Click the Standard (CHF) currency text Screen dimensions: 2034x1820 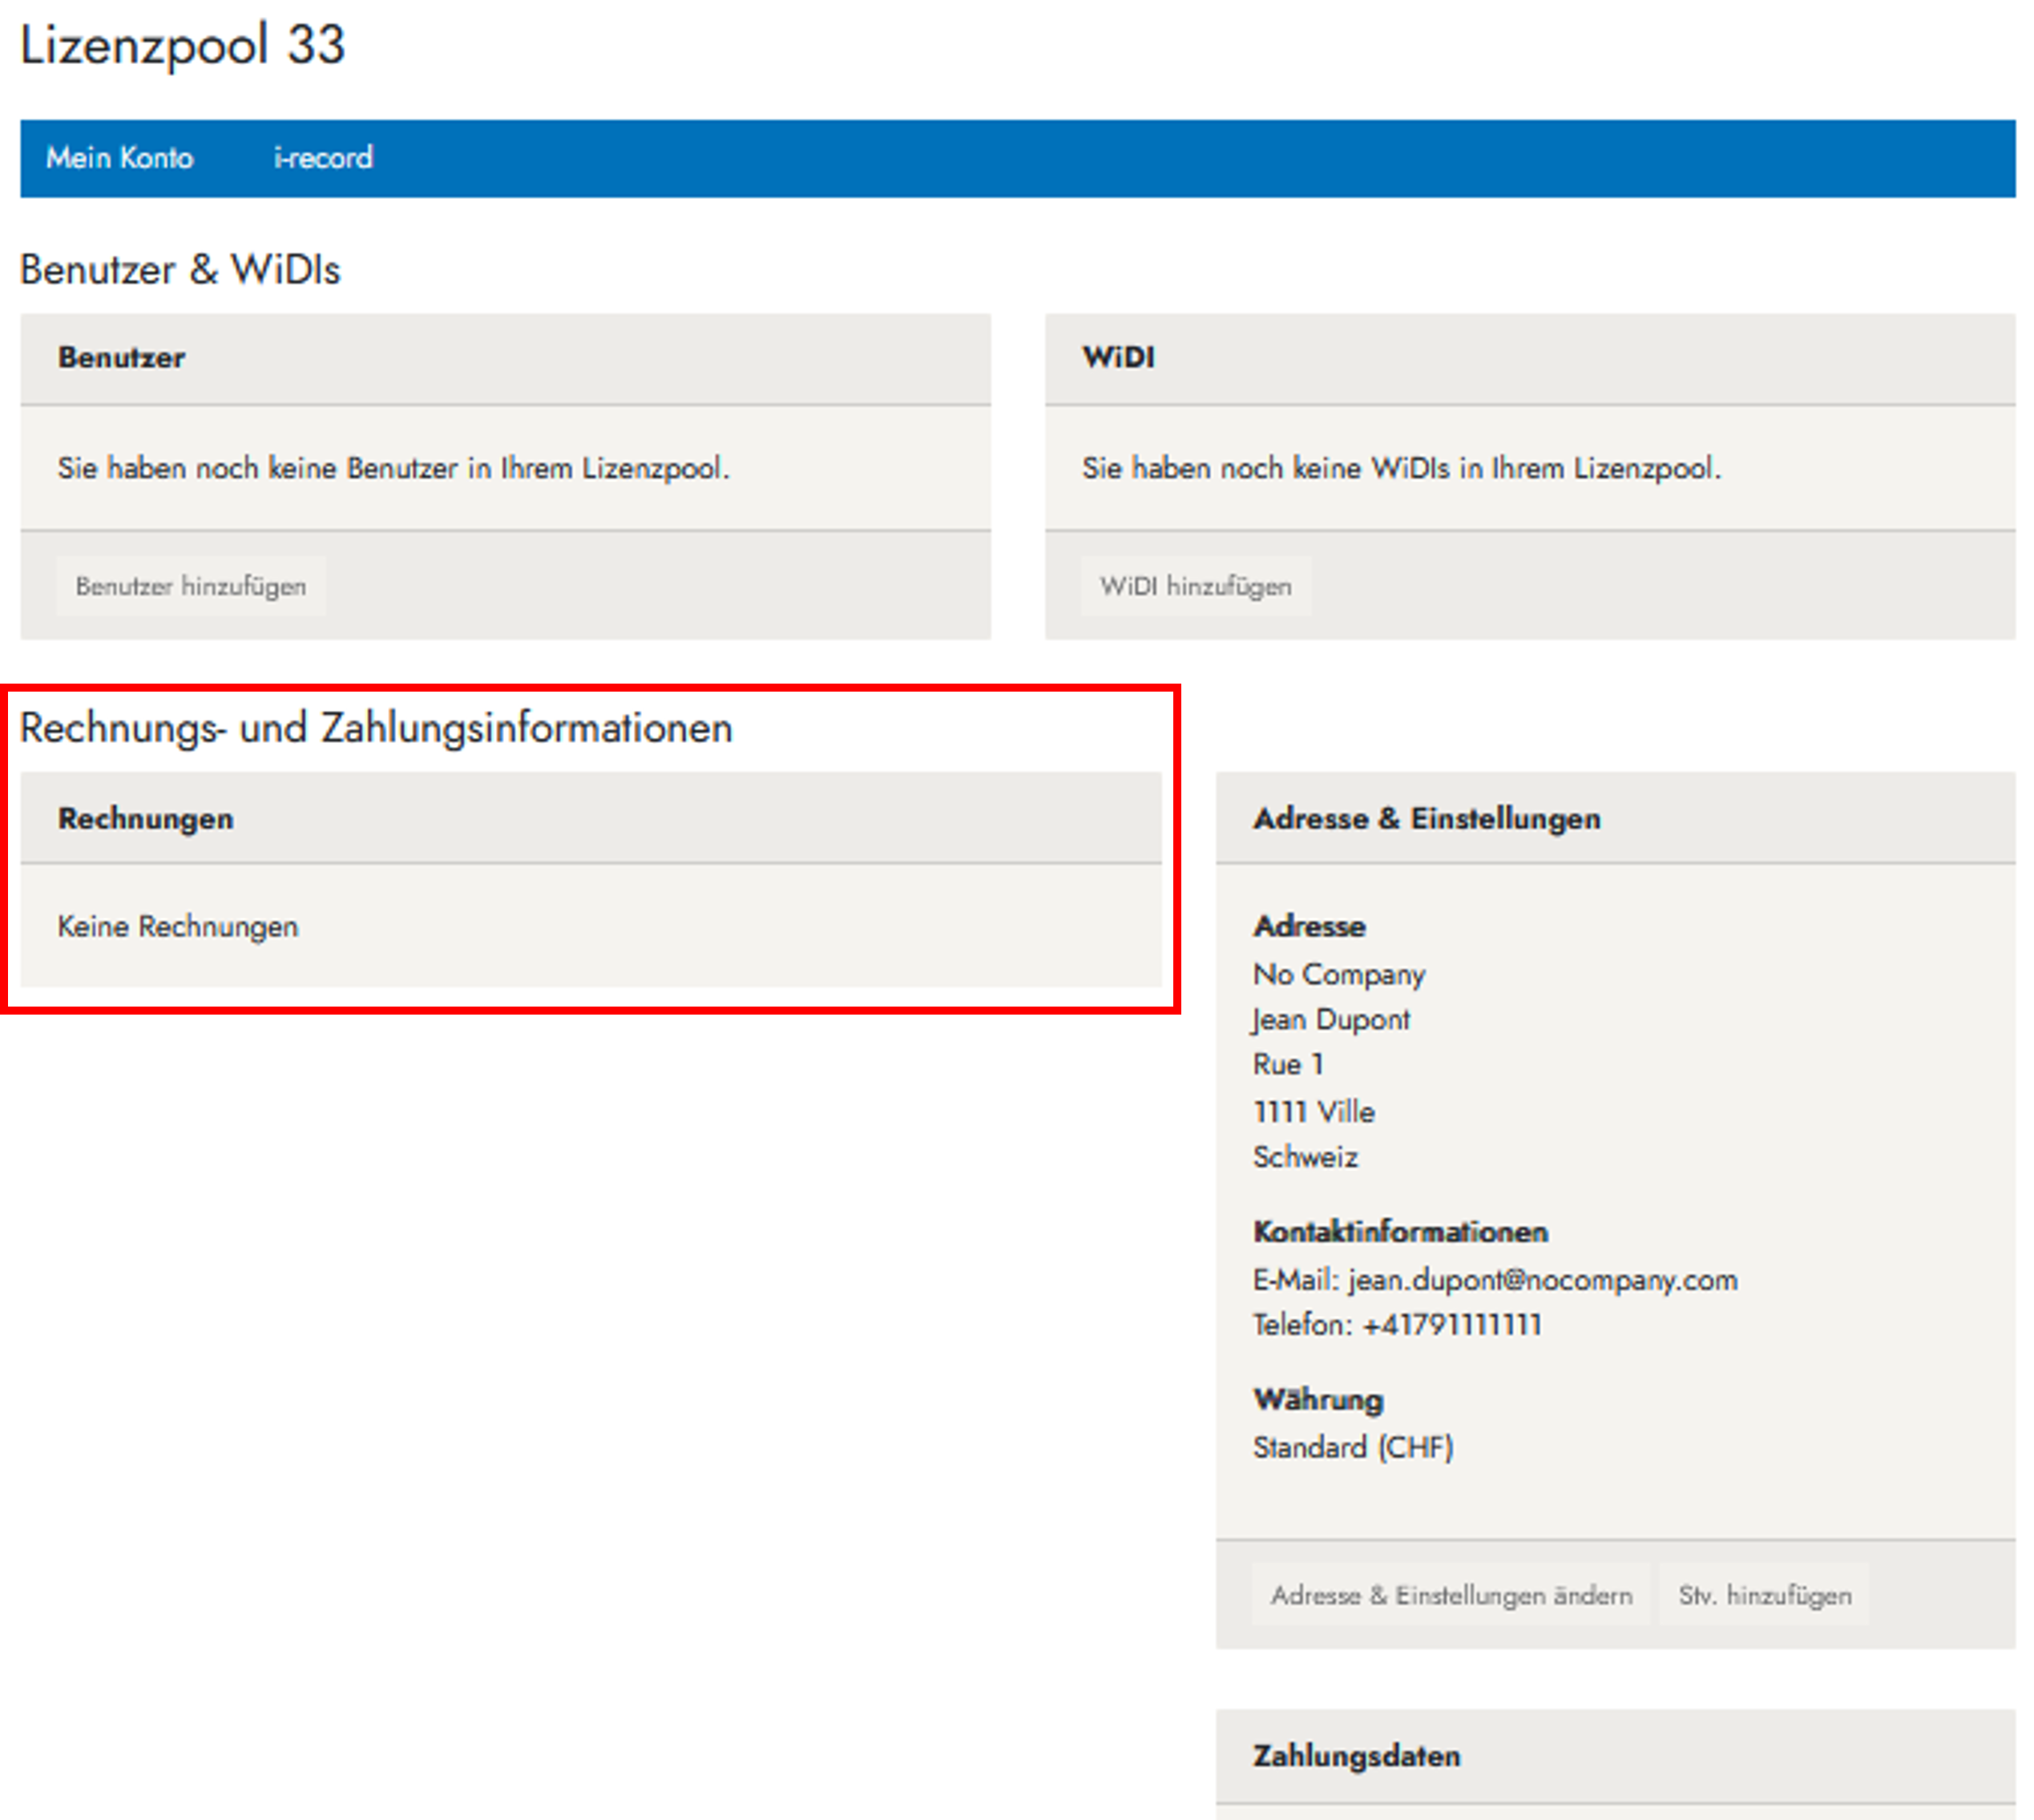1352,1447
